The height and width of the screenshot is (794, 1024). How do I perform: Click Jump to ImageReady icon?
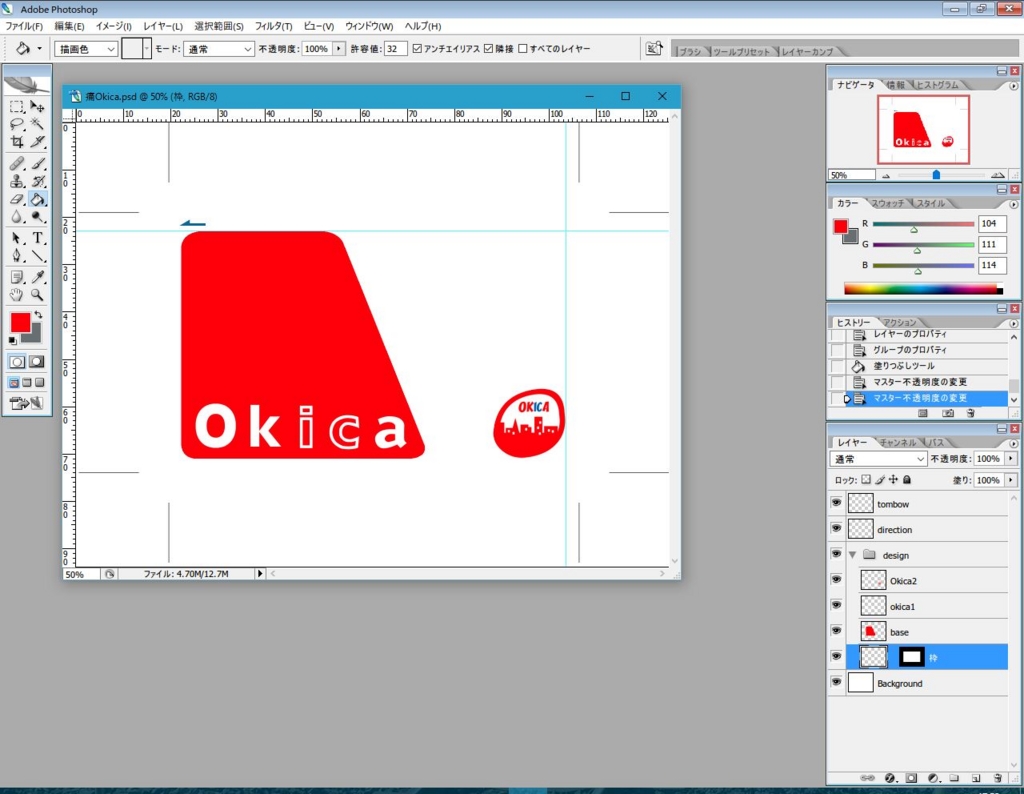[27, 404]
